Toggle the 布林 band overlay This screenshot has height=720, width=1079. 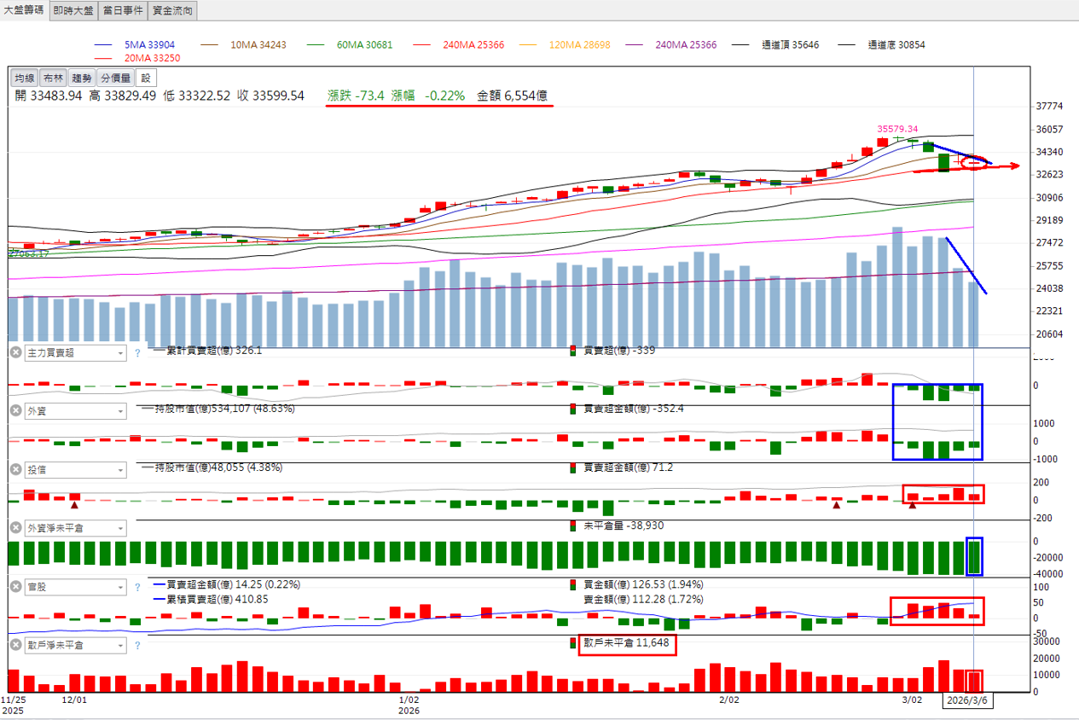click(53, 78)
